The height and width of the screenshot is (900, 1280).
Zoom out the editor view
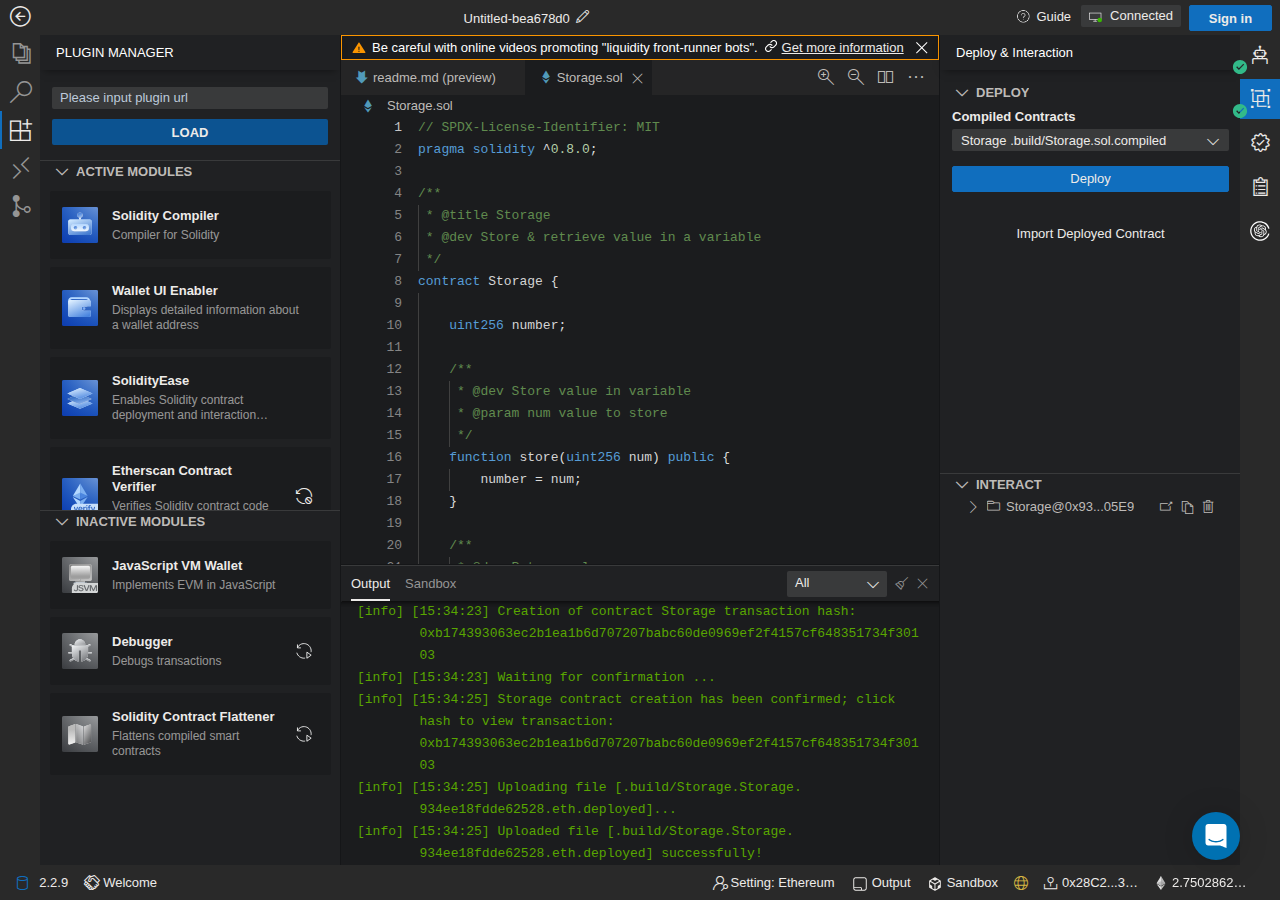(856, 77)
